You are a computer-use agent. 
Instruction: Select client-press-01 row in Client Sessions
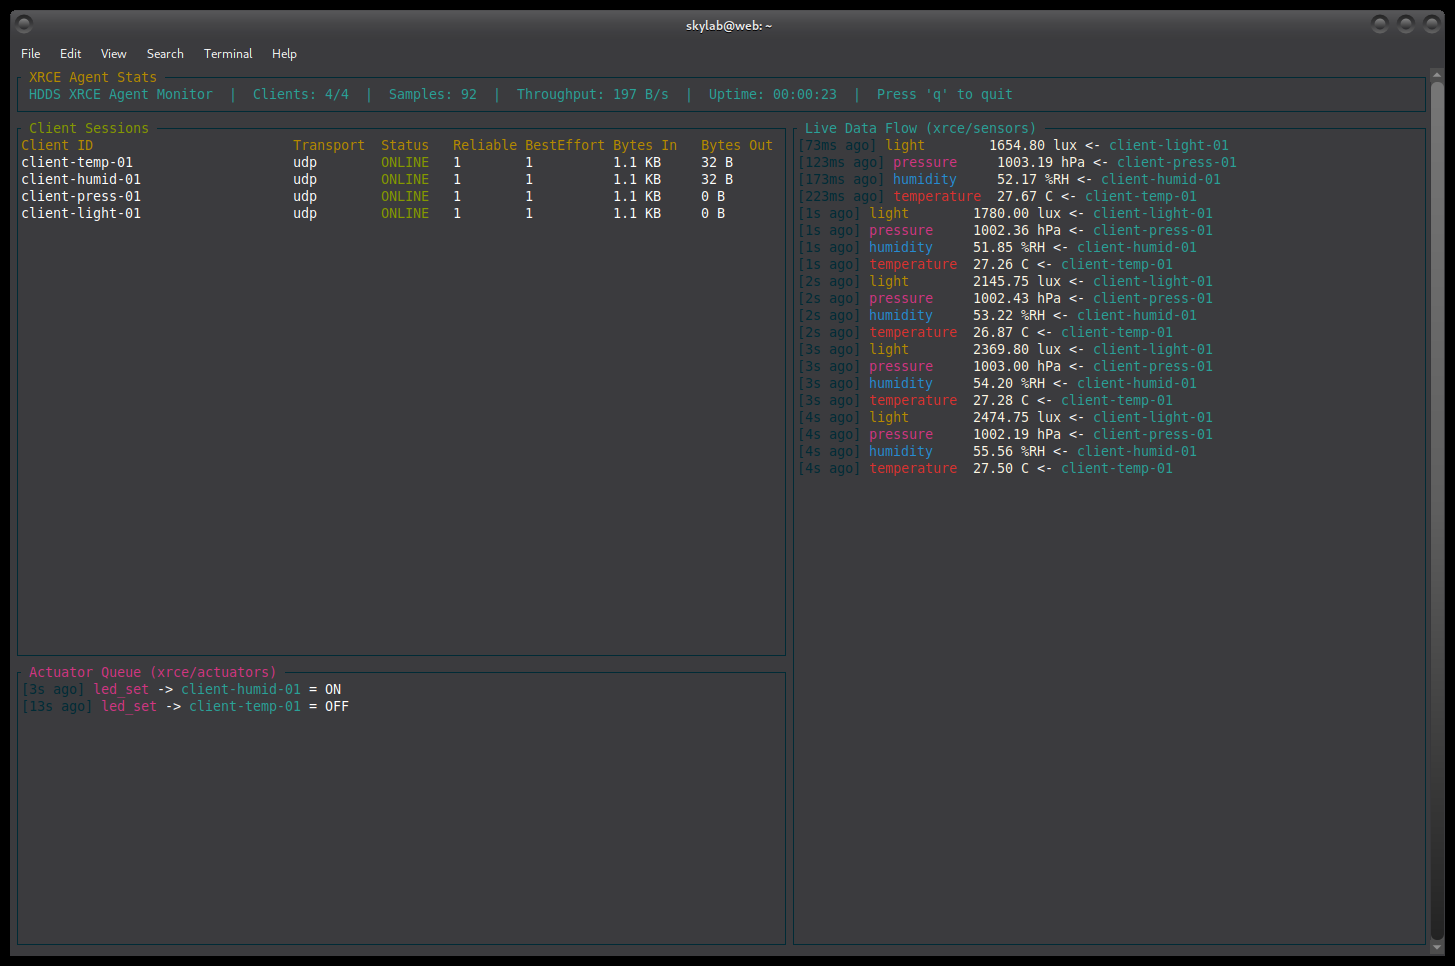click(x=81, y=196)
